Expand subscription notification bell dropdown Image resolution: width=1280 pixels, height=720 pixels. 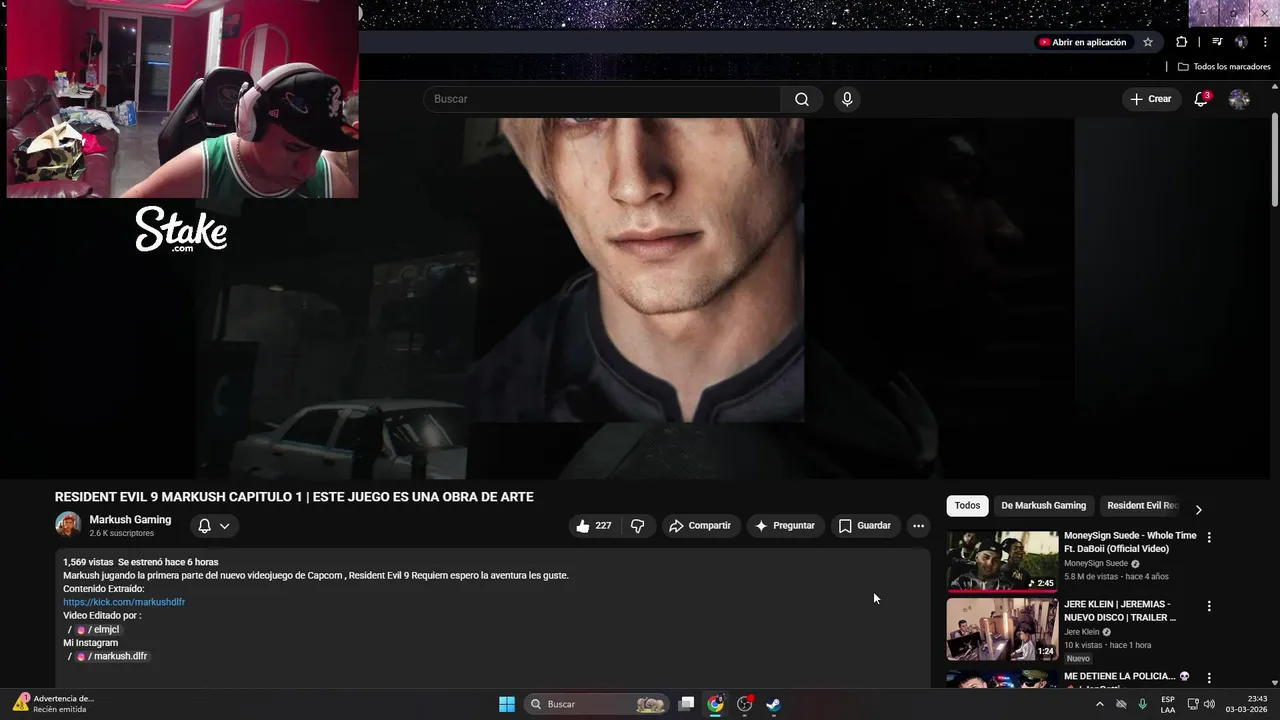pyautogui.click(x=214, y=526)
